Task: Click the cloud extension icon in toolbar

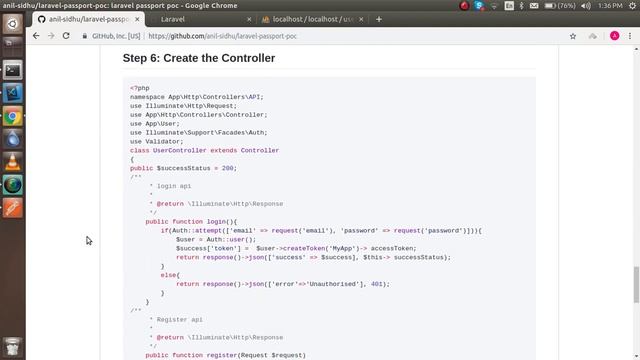Action: point(593,36)
